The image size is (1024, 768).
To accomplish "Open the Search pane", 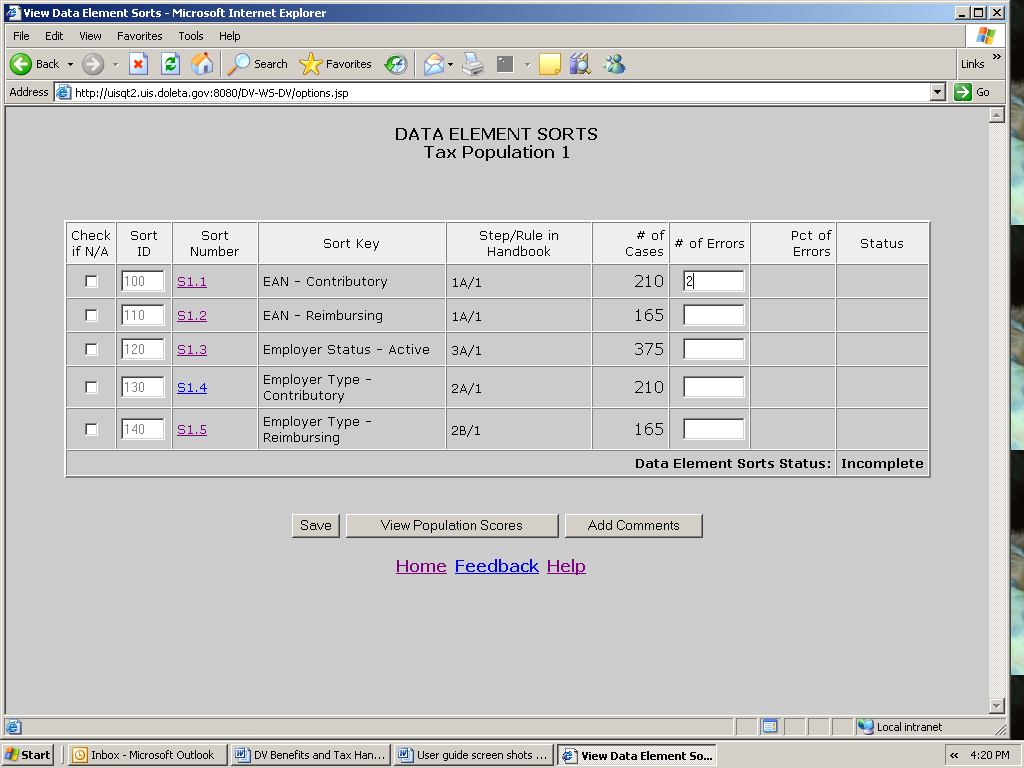I will pyautogui.click(x=258, y=64).
